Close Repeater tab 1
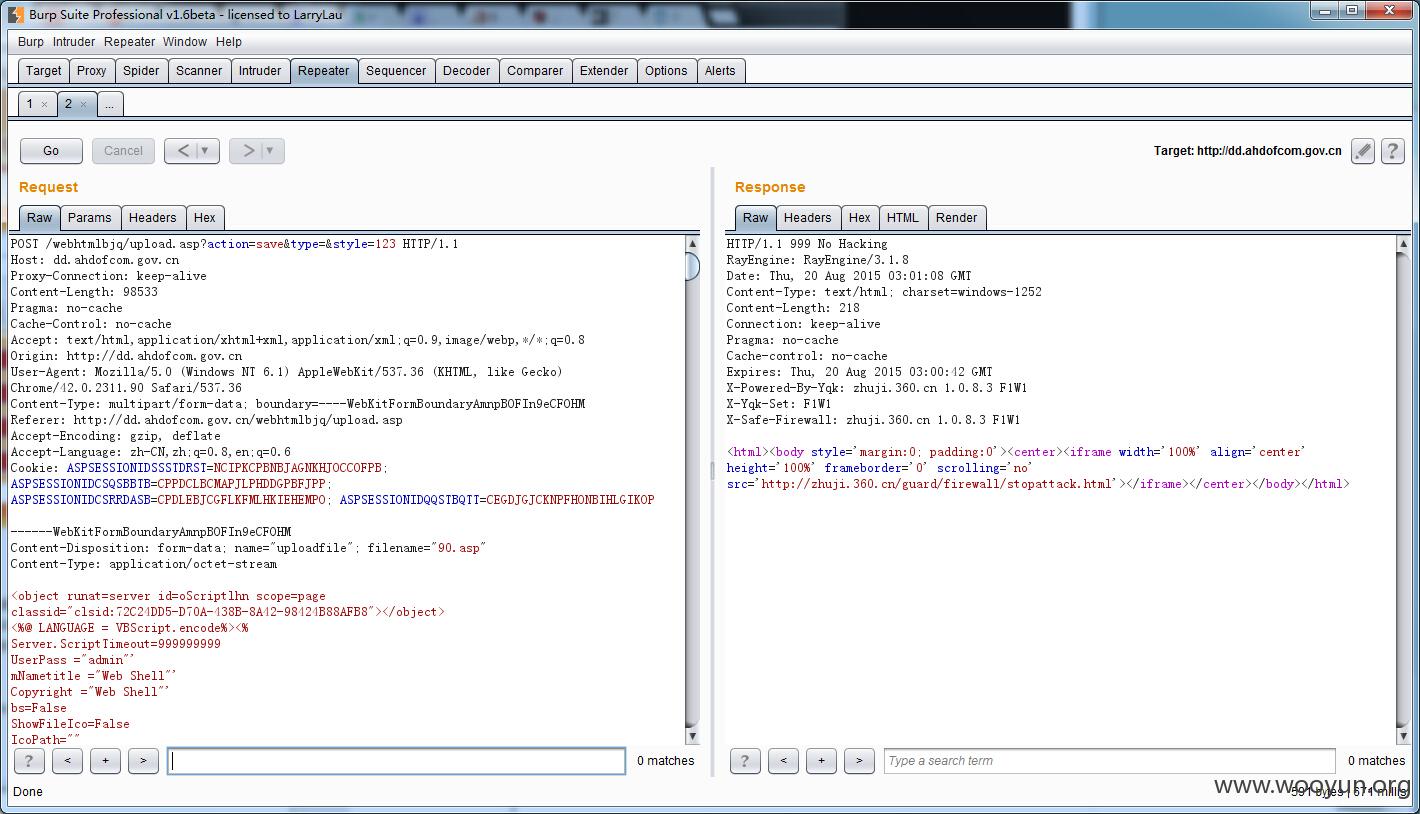Image resolution: width=1420 pixels, height=814 pixels. pos(44,104)
